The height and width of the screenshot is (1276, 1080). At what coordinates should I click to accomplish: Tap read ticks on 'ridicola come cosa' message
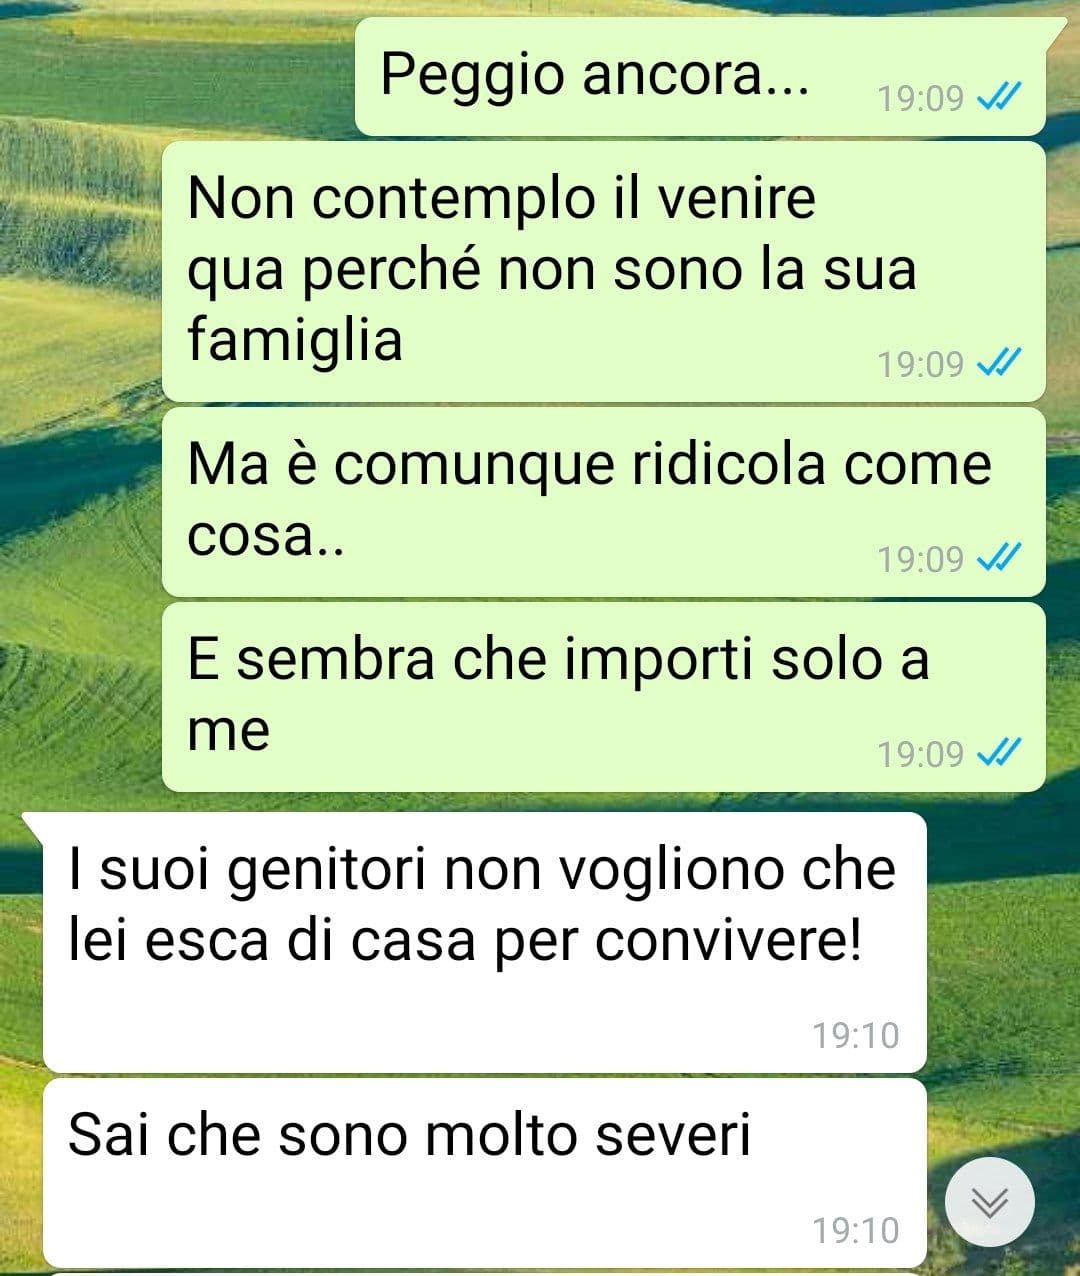coord(998,558)
